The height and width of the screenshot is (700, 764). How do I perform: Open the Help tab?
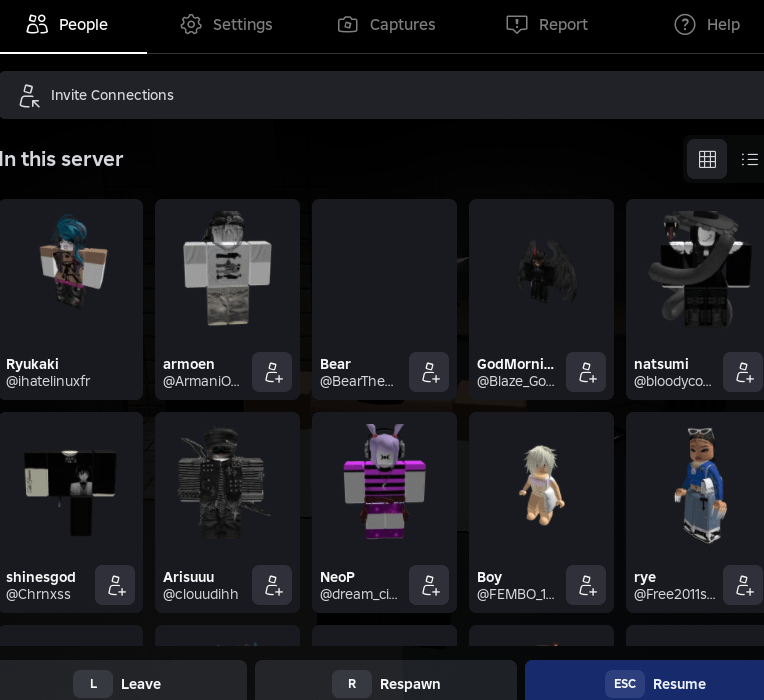coord(707,25)
